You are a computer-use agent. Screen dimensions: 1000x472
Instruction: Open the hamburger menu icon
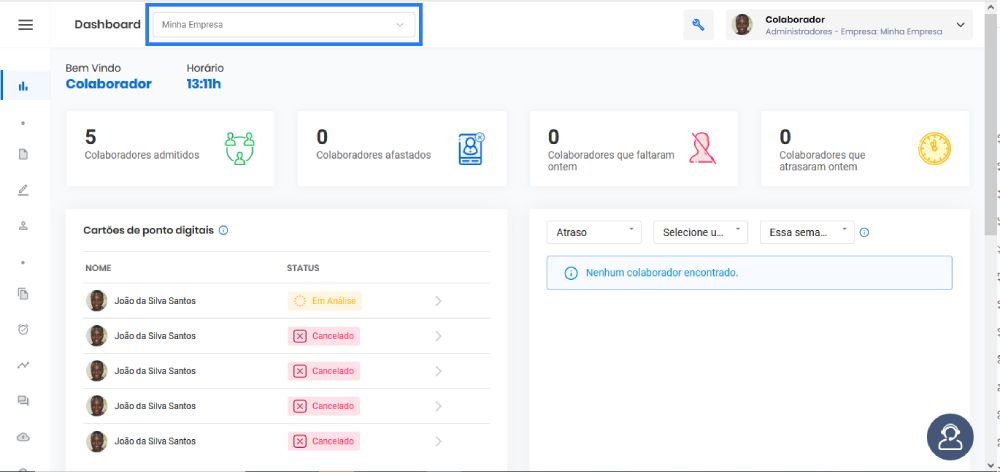[x=26, y=25]
